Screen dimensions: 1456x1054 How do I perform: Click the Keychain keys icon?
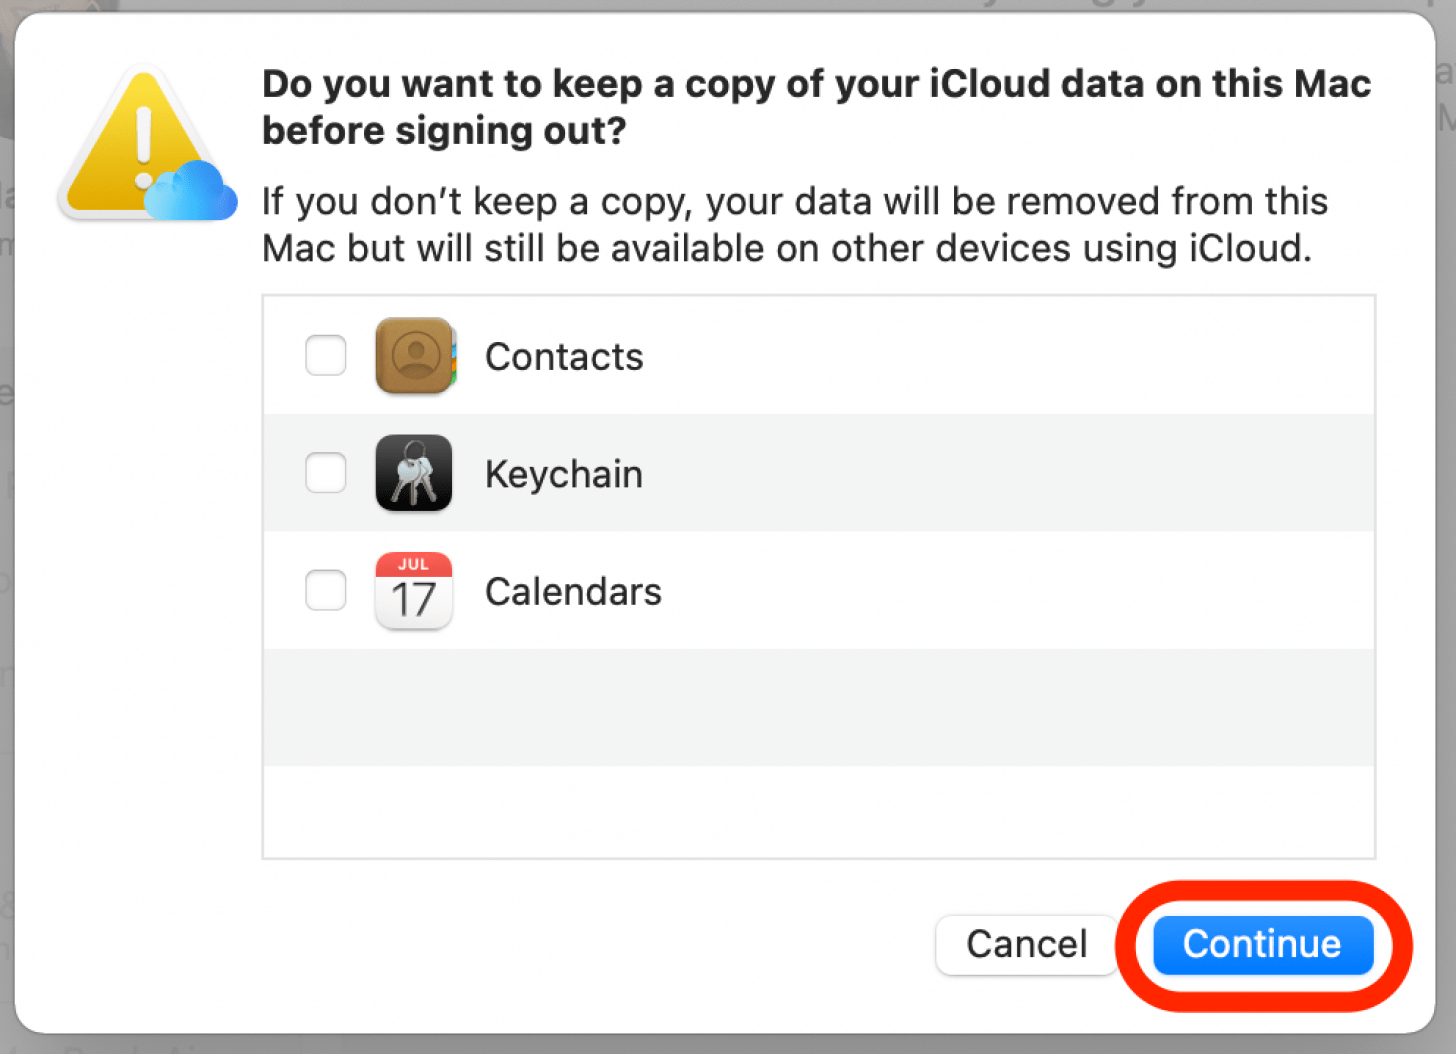(x=413, y=473)
